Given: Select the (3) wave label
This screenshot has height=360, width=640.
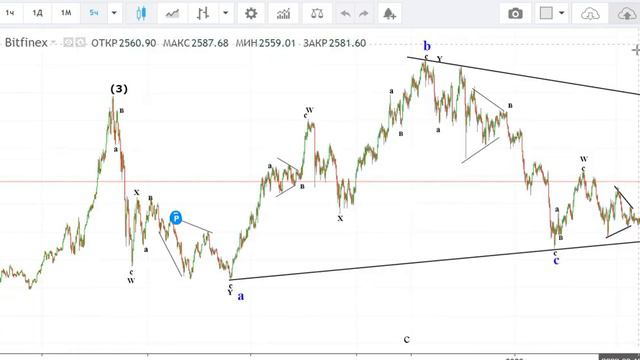Looking at the screenshot, I should [119, 89].
